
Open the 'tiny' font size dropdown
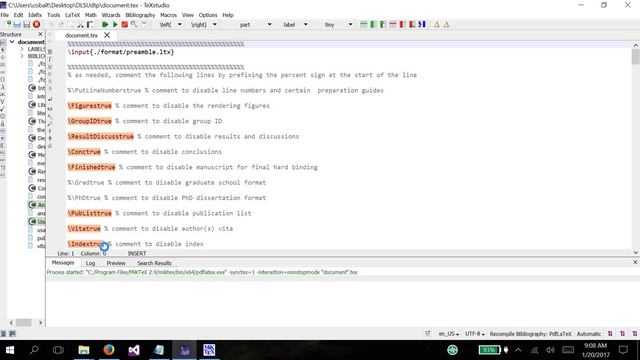point(350,24)
